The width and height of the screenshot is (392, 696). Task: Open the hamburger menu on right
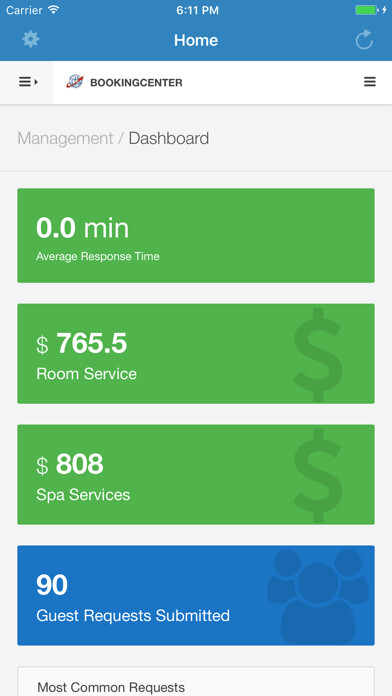coord(370,82)
